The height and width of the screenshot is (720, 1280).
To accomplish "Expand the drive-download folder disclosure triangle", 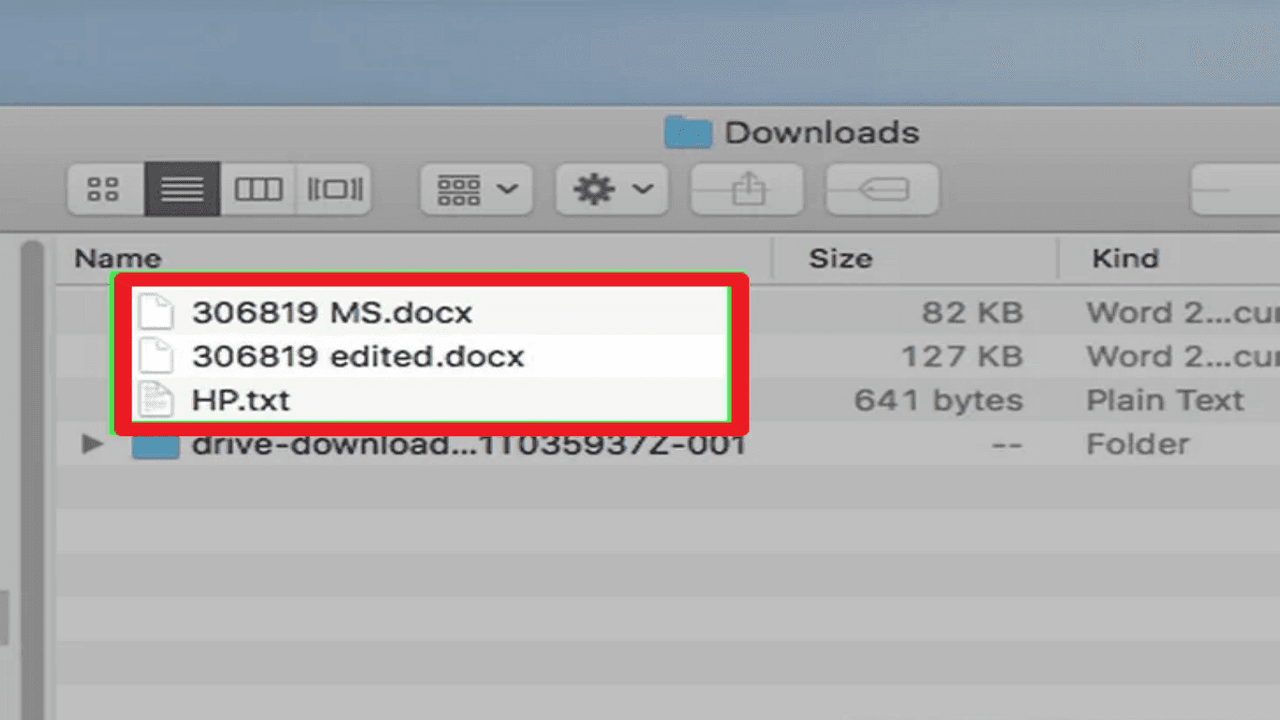I will tap(93, 444).
